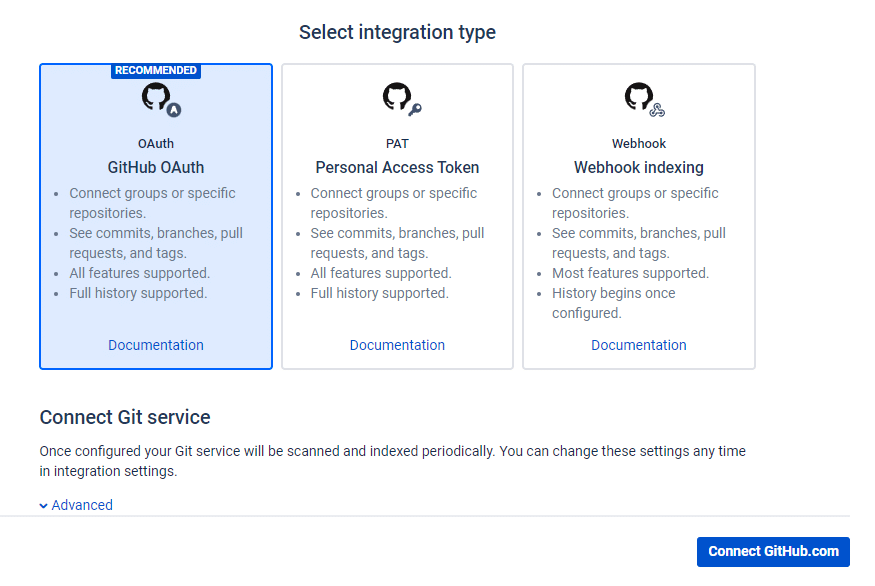The height and width of the screenshot is (586, 875).
Task: Click the small Webhook type label
Action: (x=638, y=144)
